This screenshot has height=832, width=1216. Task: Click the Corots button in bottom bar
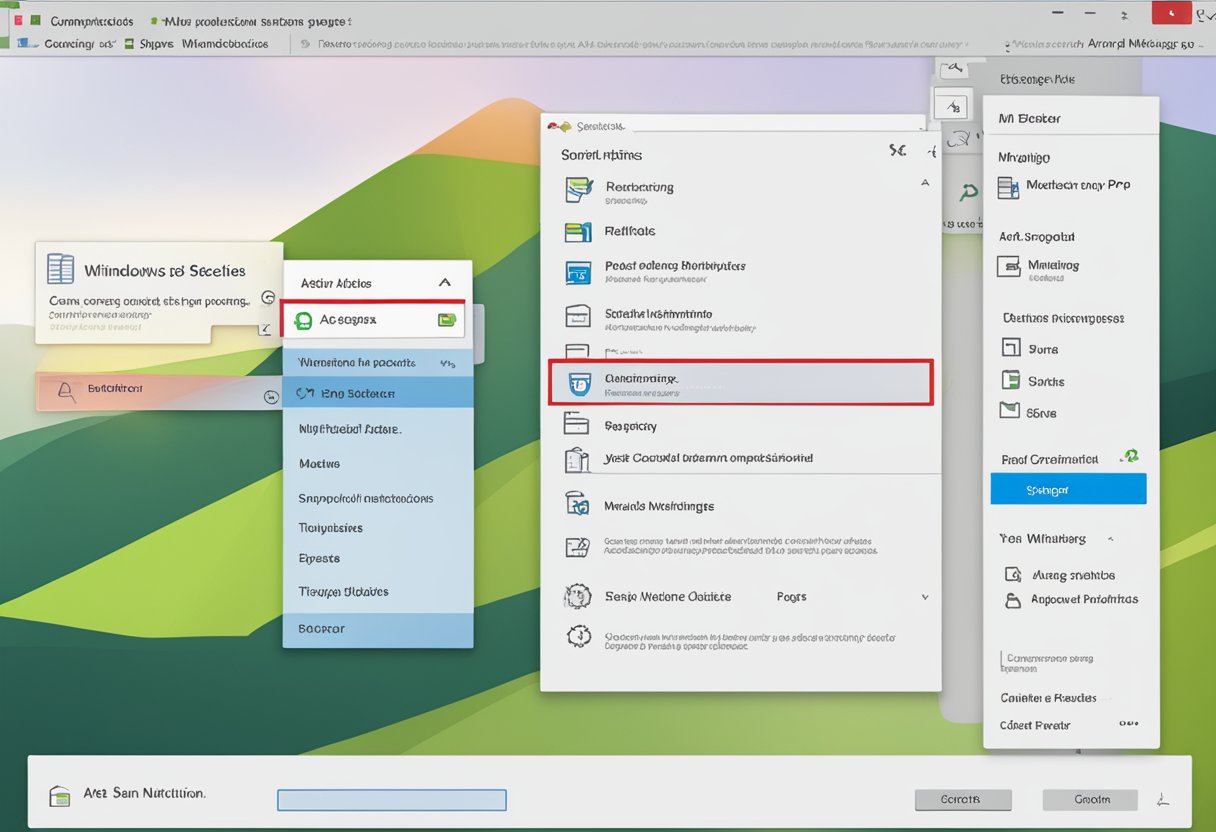(962, 799)
